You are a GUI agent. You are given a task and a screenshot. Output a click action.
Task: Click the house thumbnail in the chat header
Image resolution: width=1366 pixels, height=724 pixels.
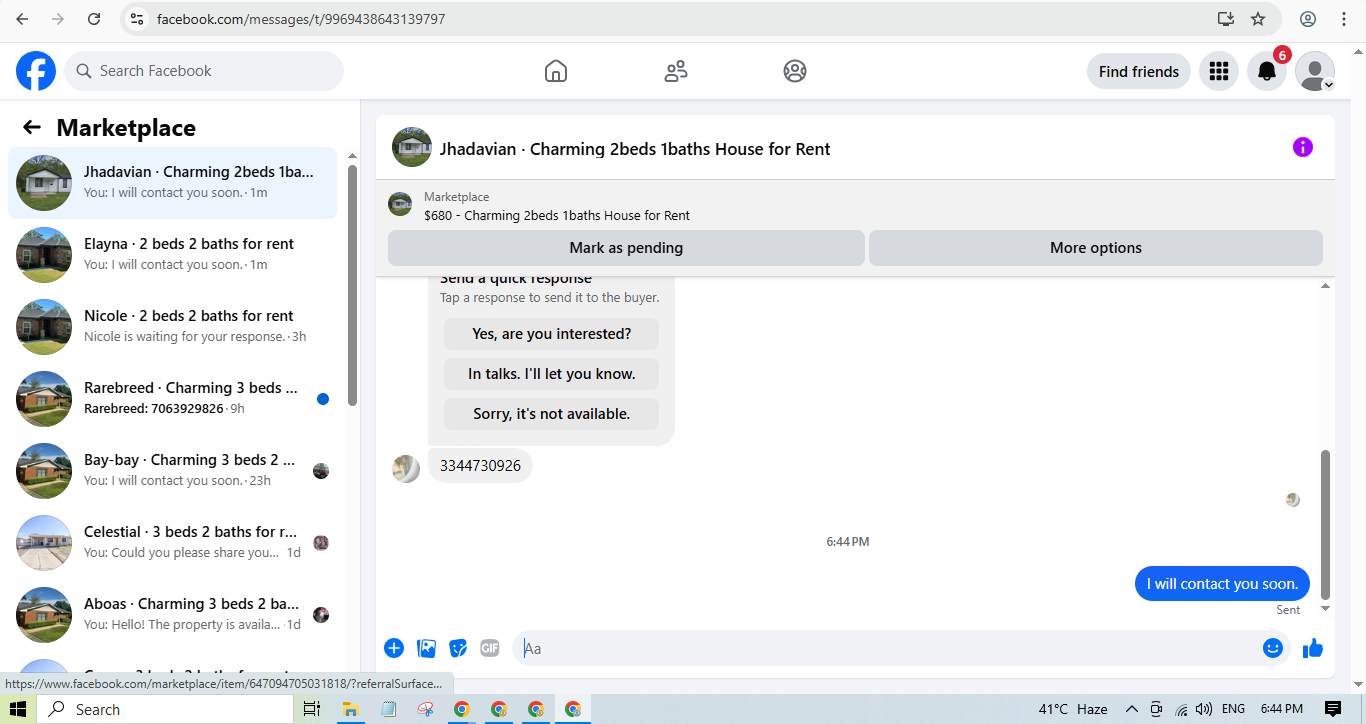point(412,147)
